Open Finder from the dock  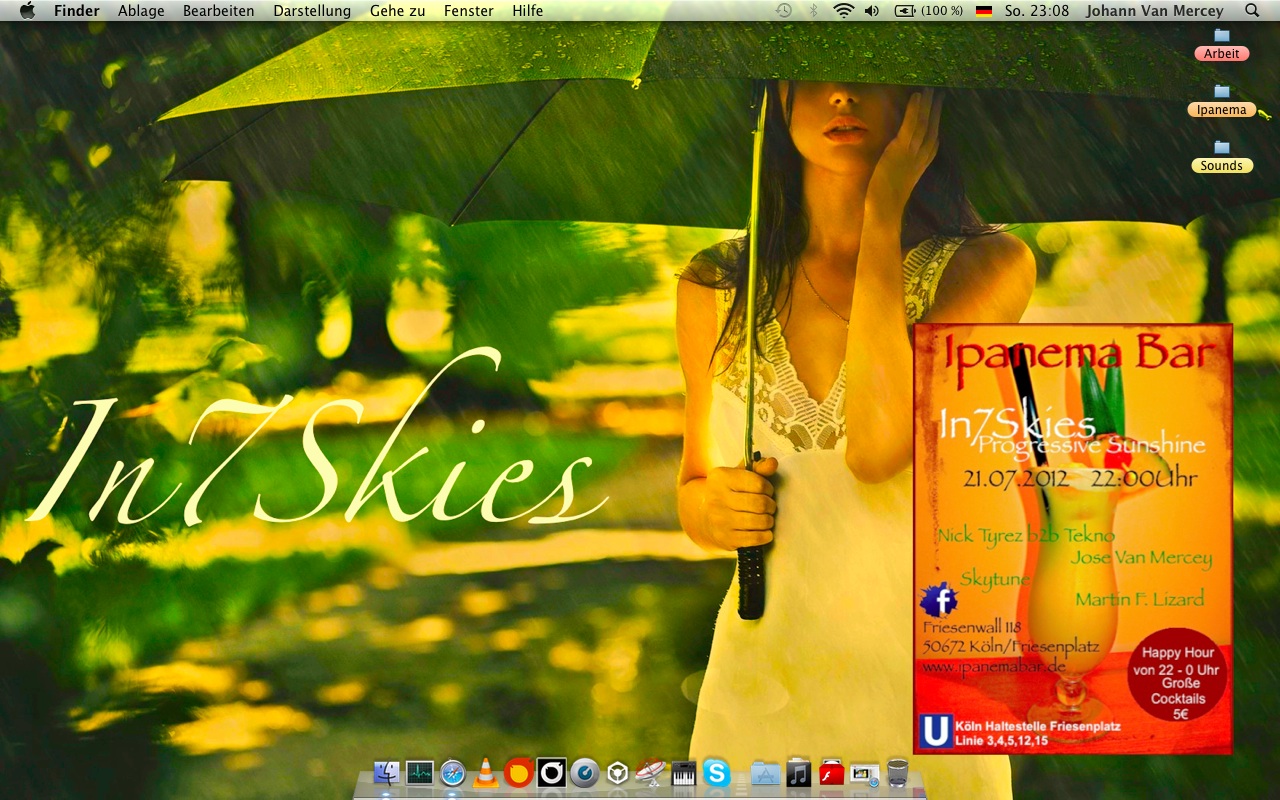pos(386,773)
